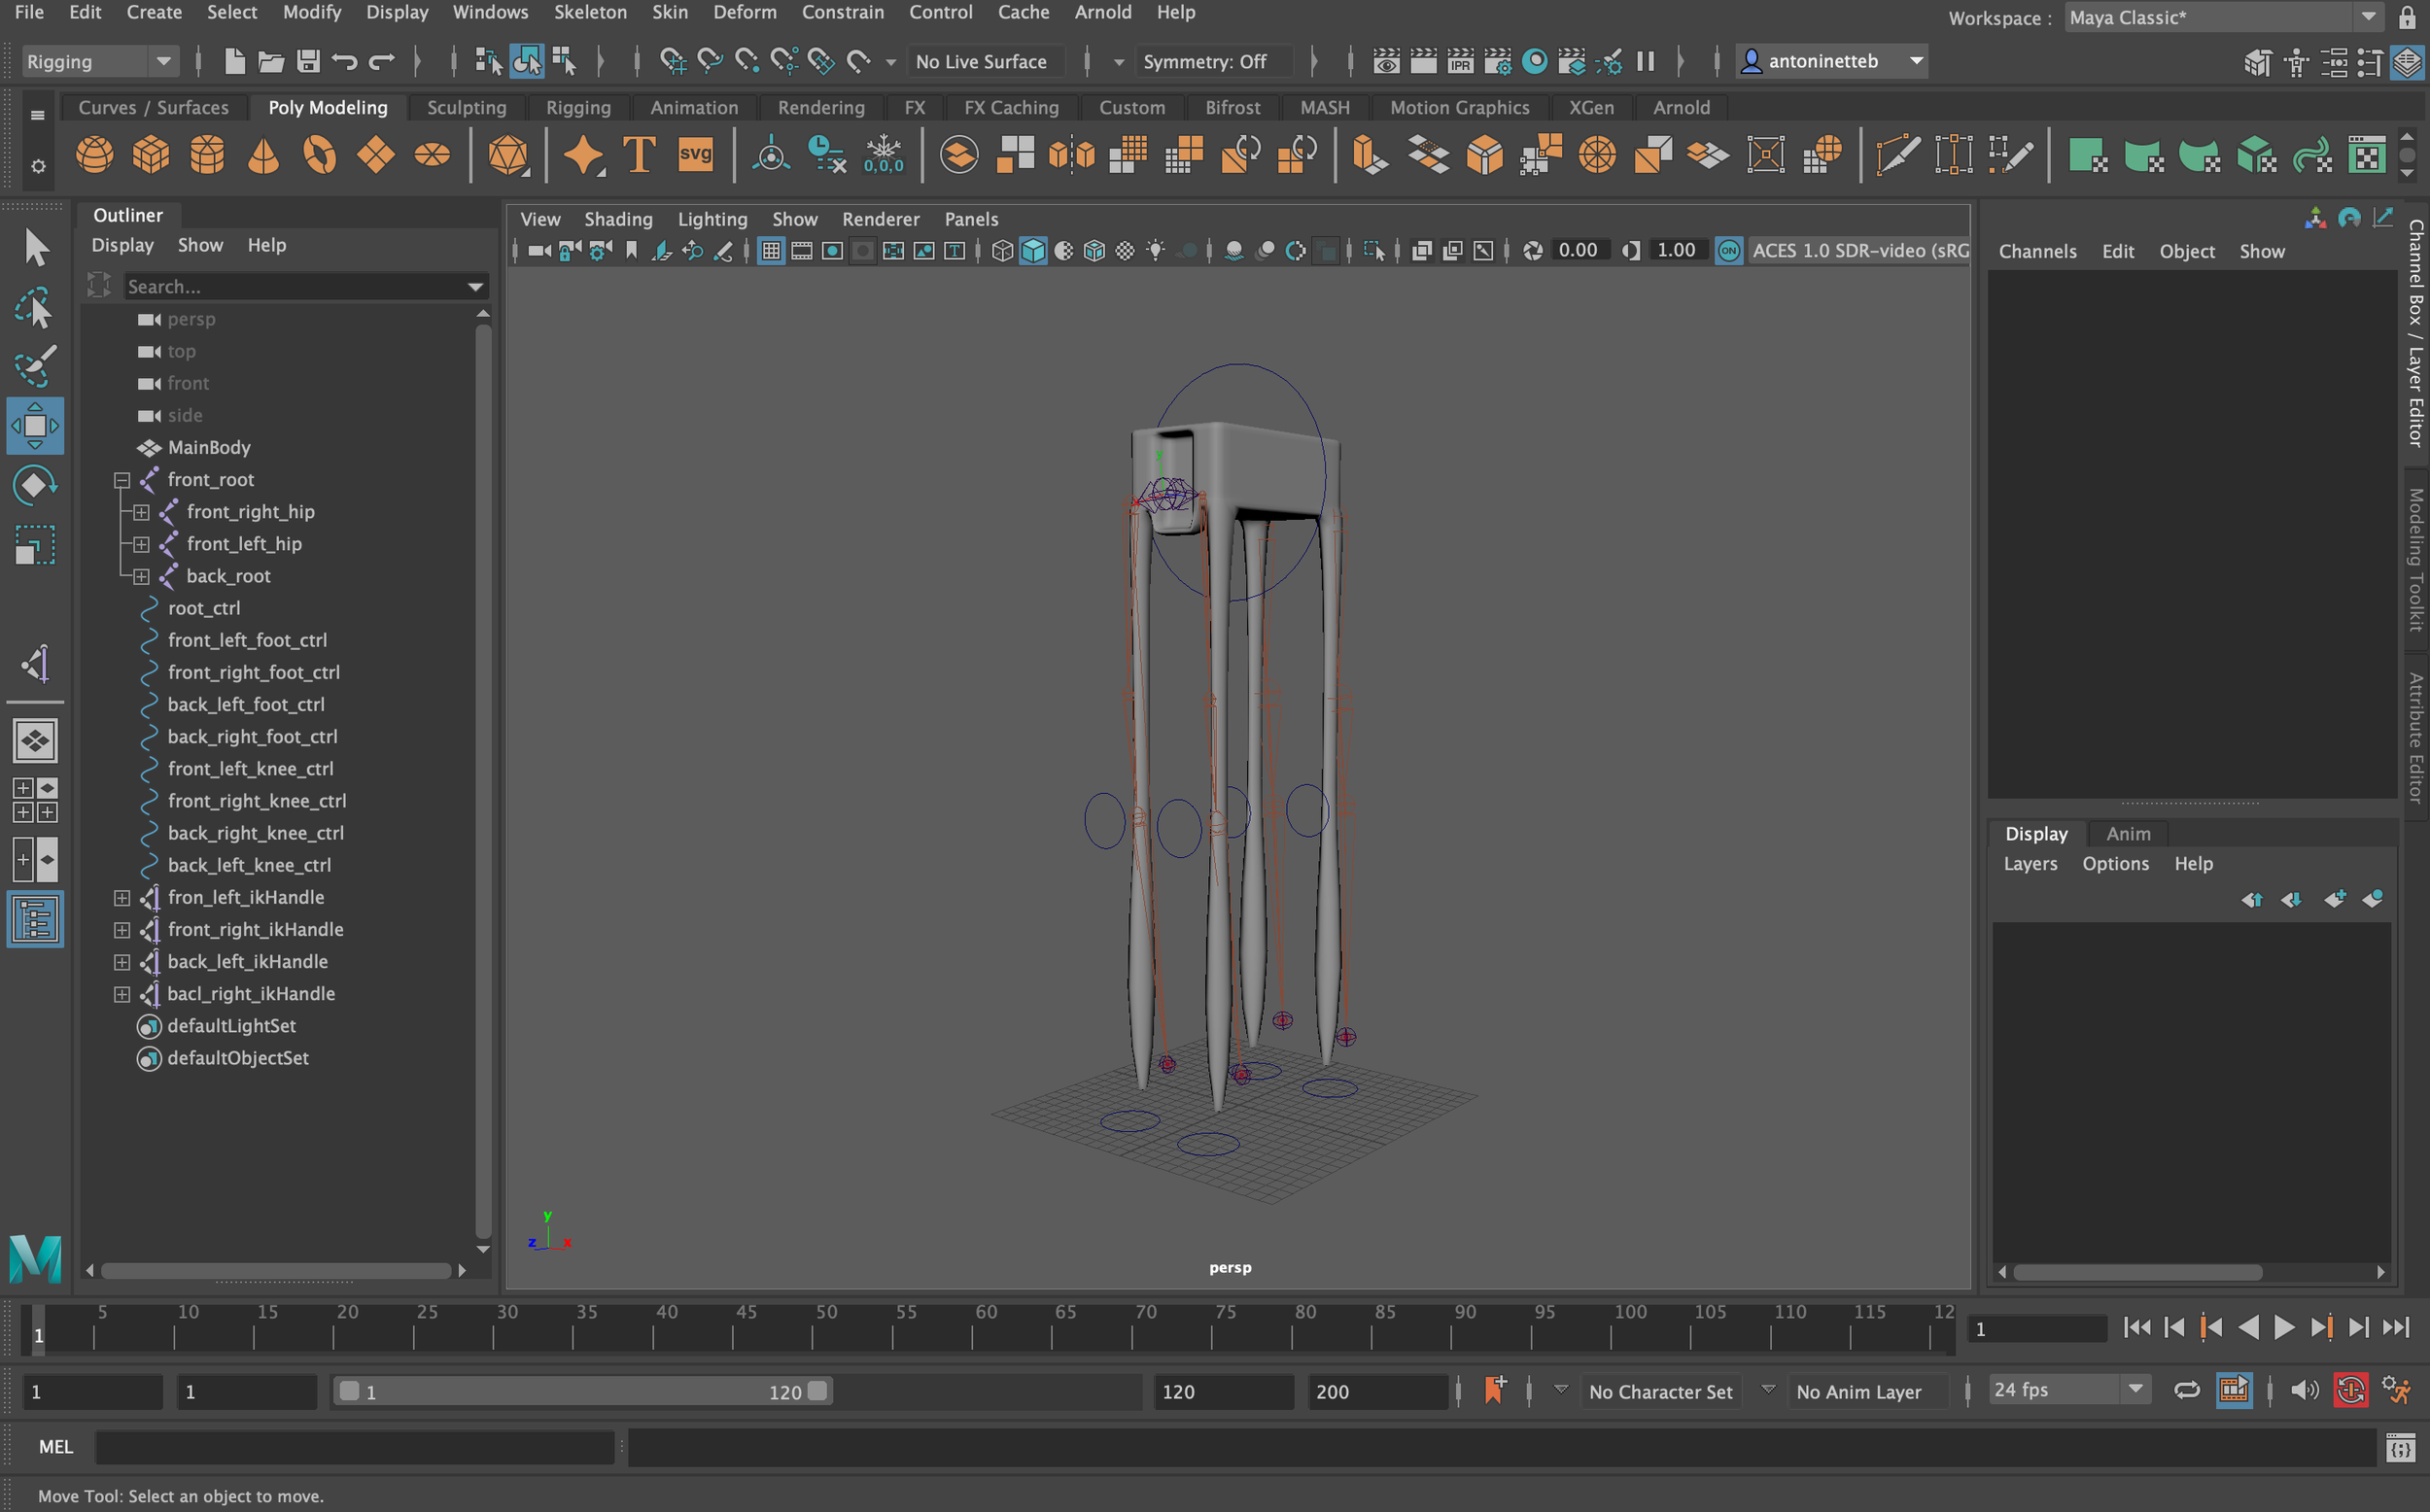Toggle viewport grid display icon
Image resolution: width=2430 pixels, height=1512 pixels.
(771, 251)
